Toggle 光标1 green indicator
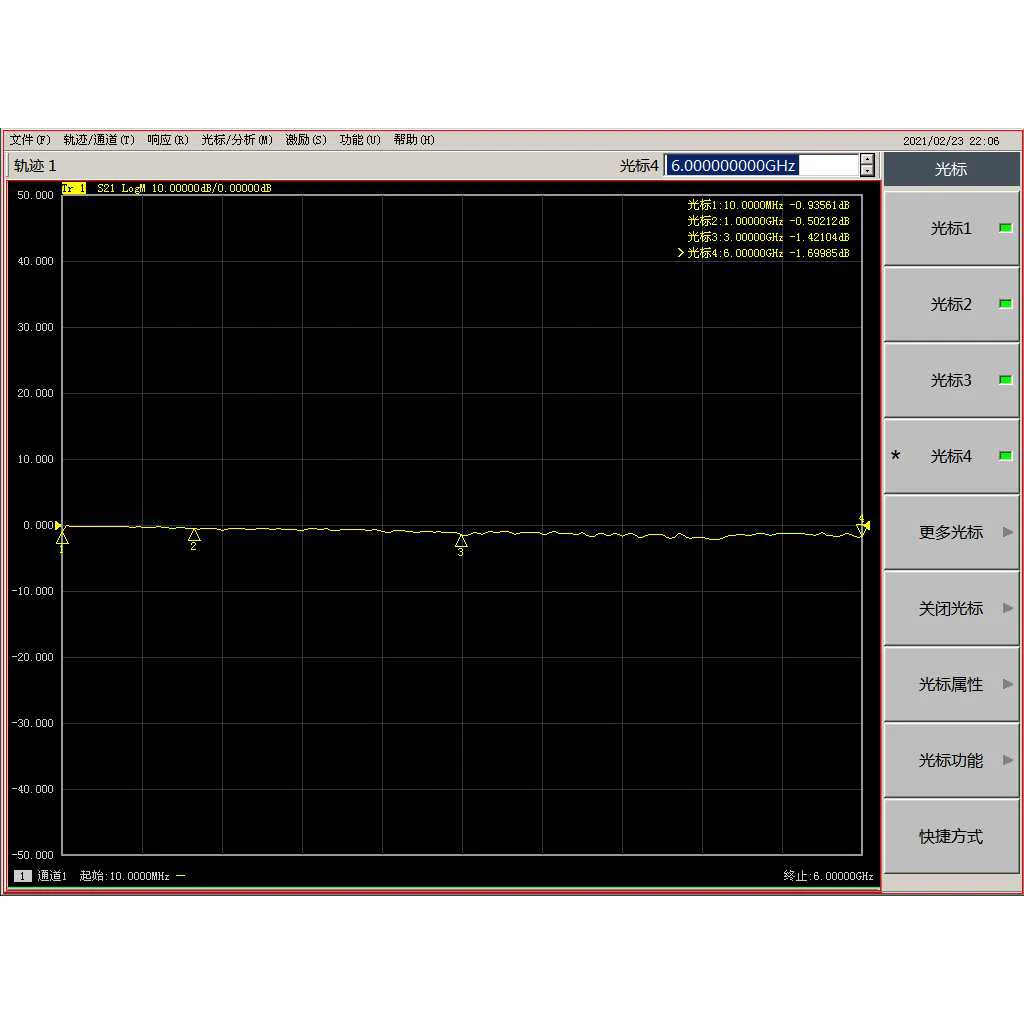The image size is (1024, 1024). pos(1005,228)
